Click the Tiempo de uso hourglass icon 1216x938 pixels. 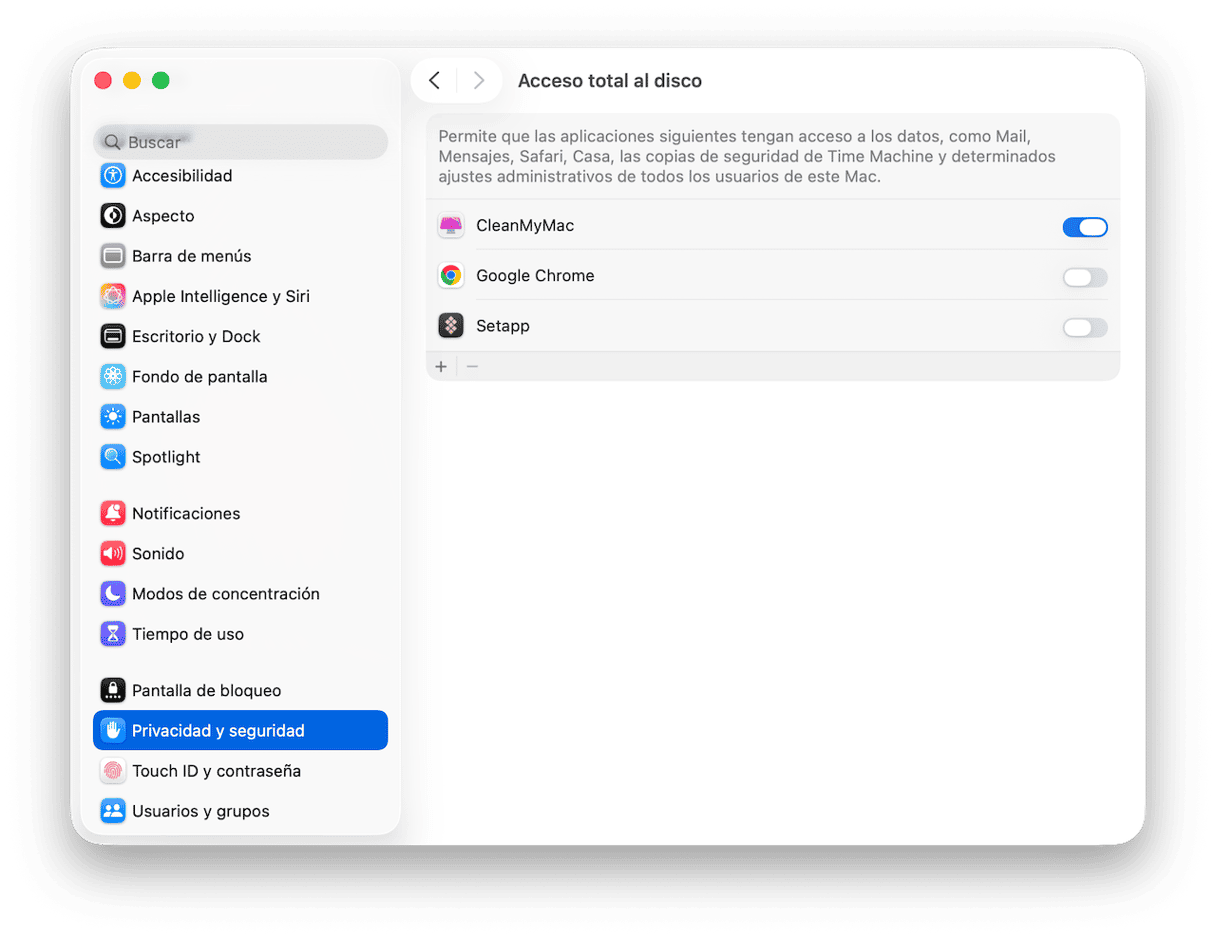[x=113, y=634]
